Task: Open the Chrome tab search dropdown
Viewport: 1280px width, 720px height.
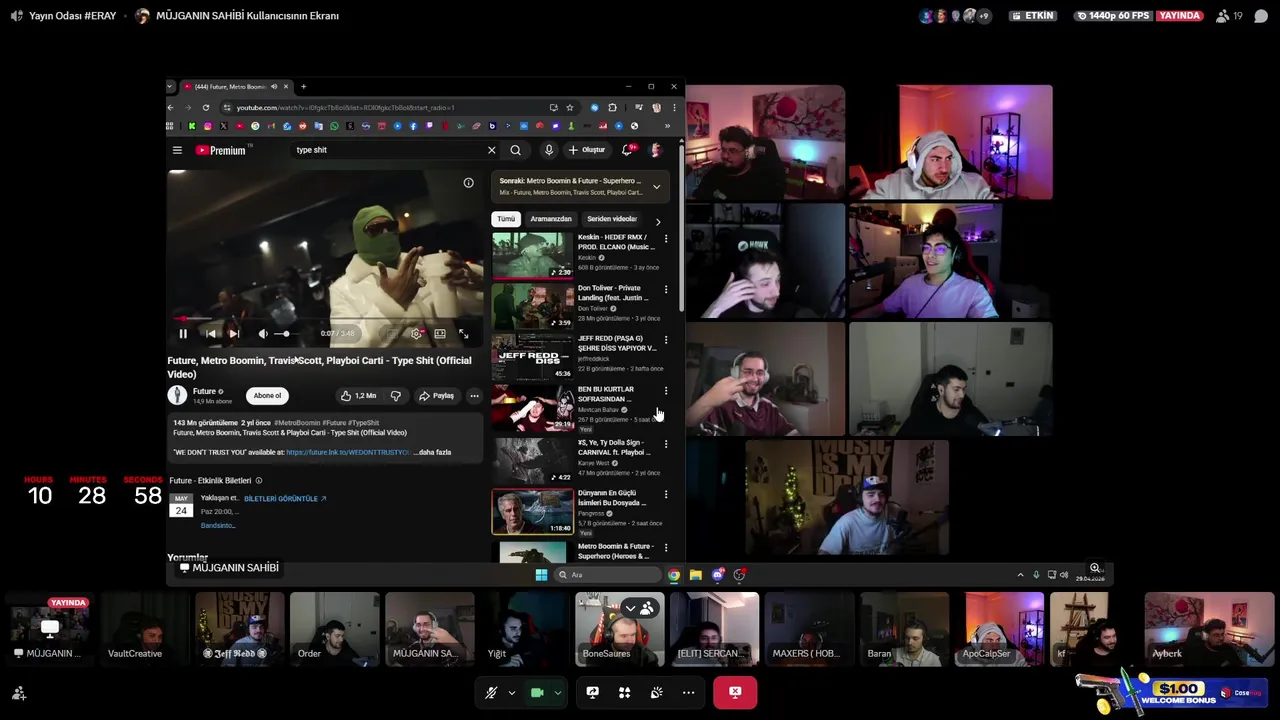Action: 170,86
